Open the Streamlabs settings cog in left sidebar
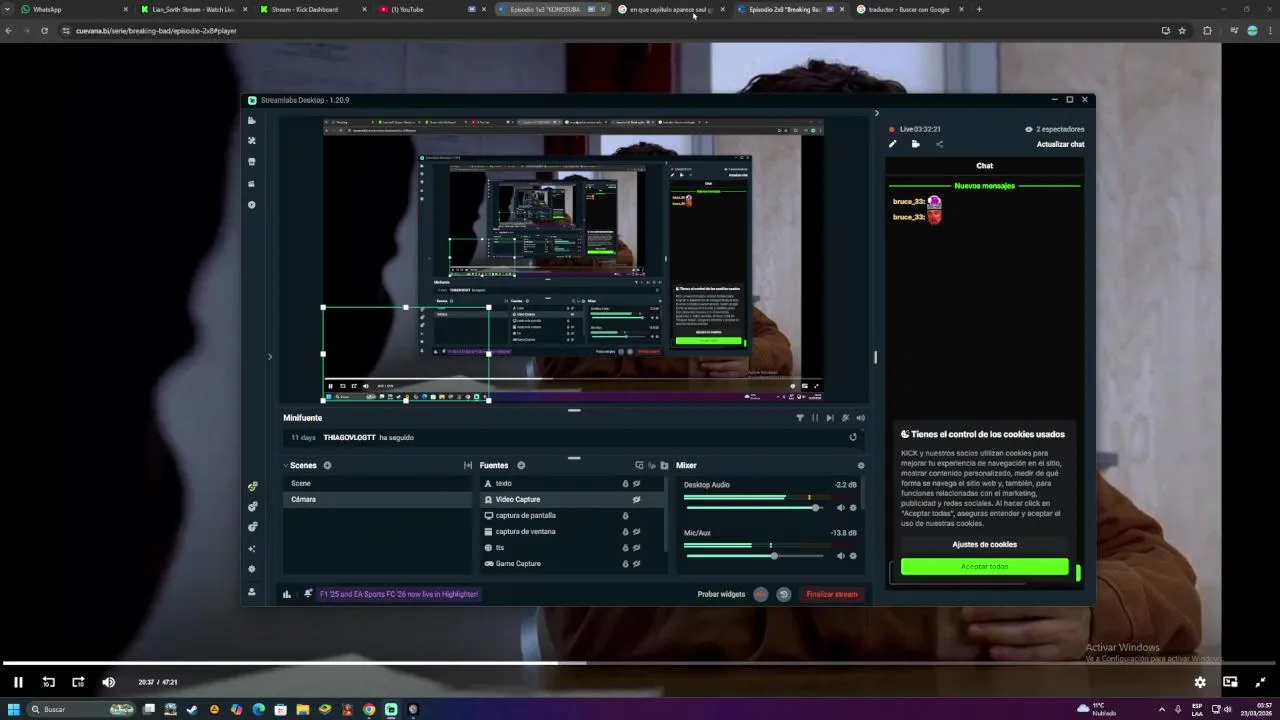 click(x=252, y=569)
